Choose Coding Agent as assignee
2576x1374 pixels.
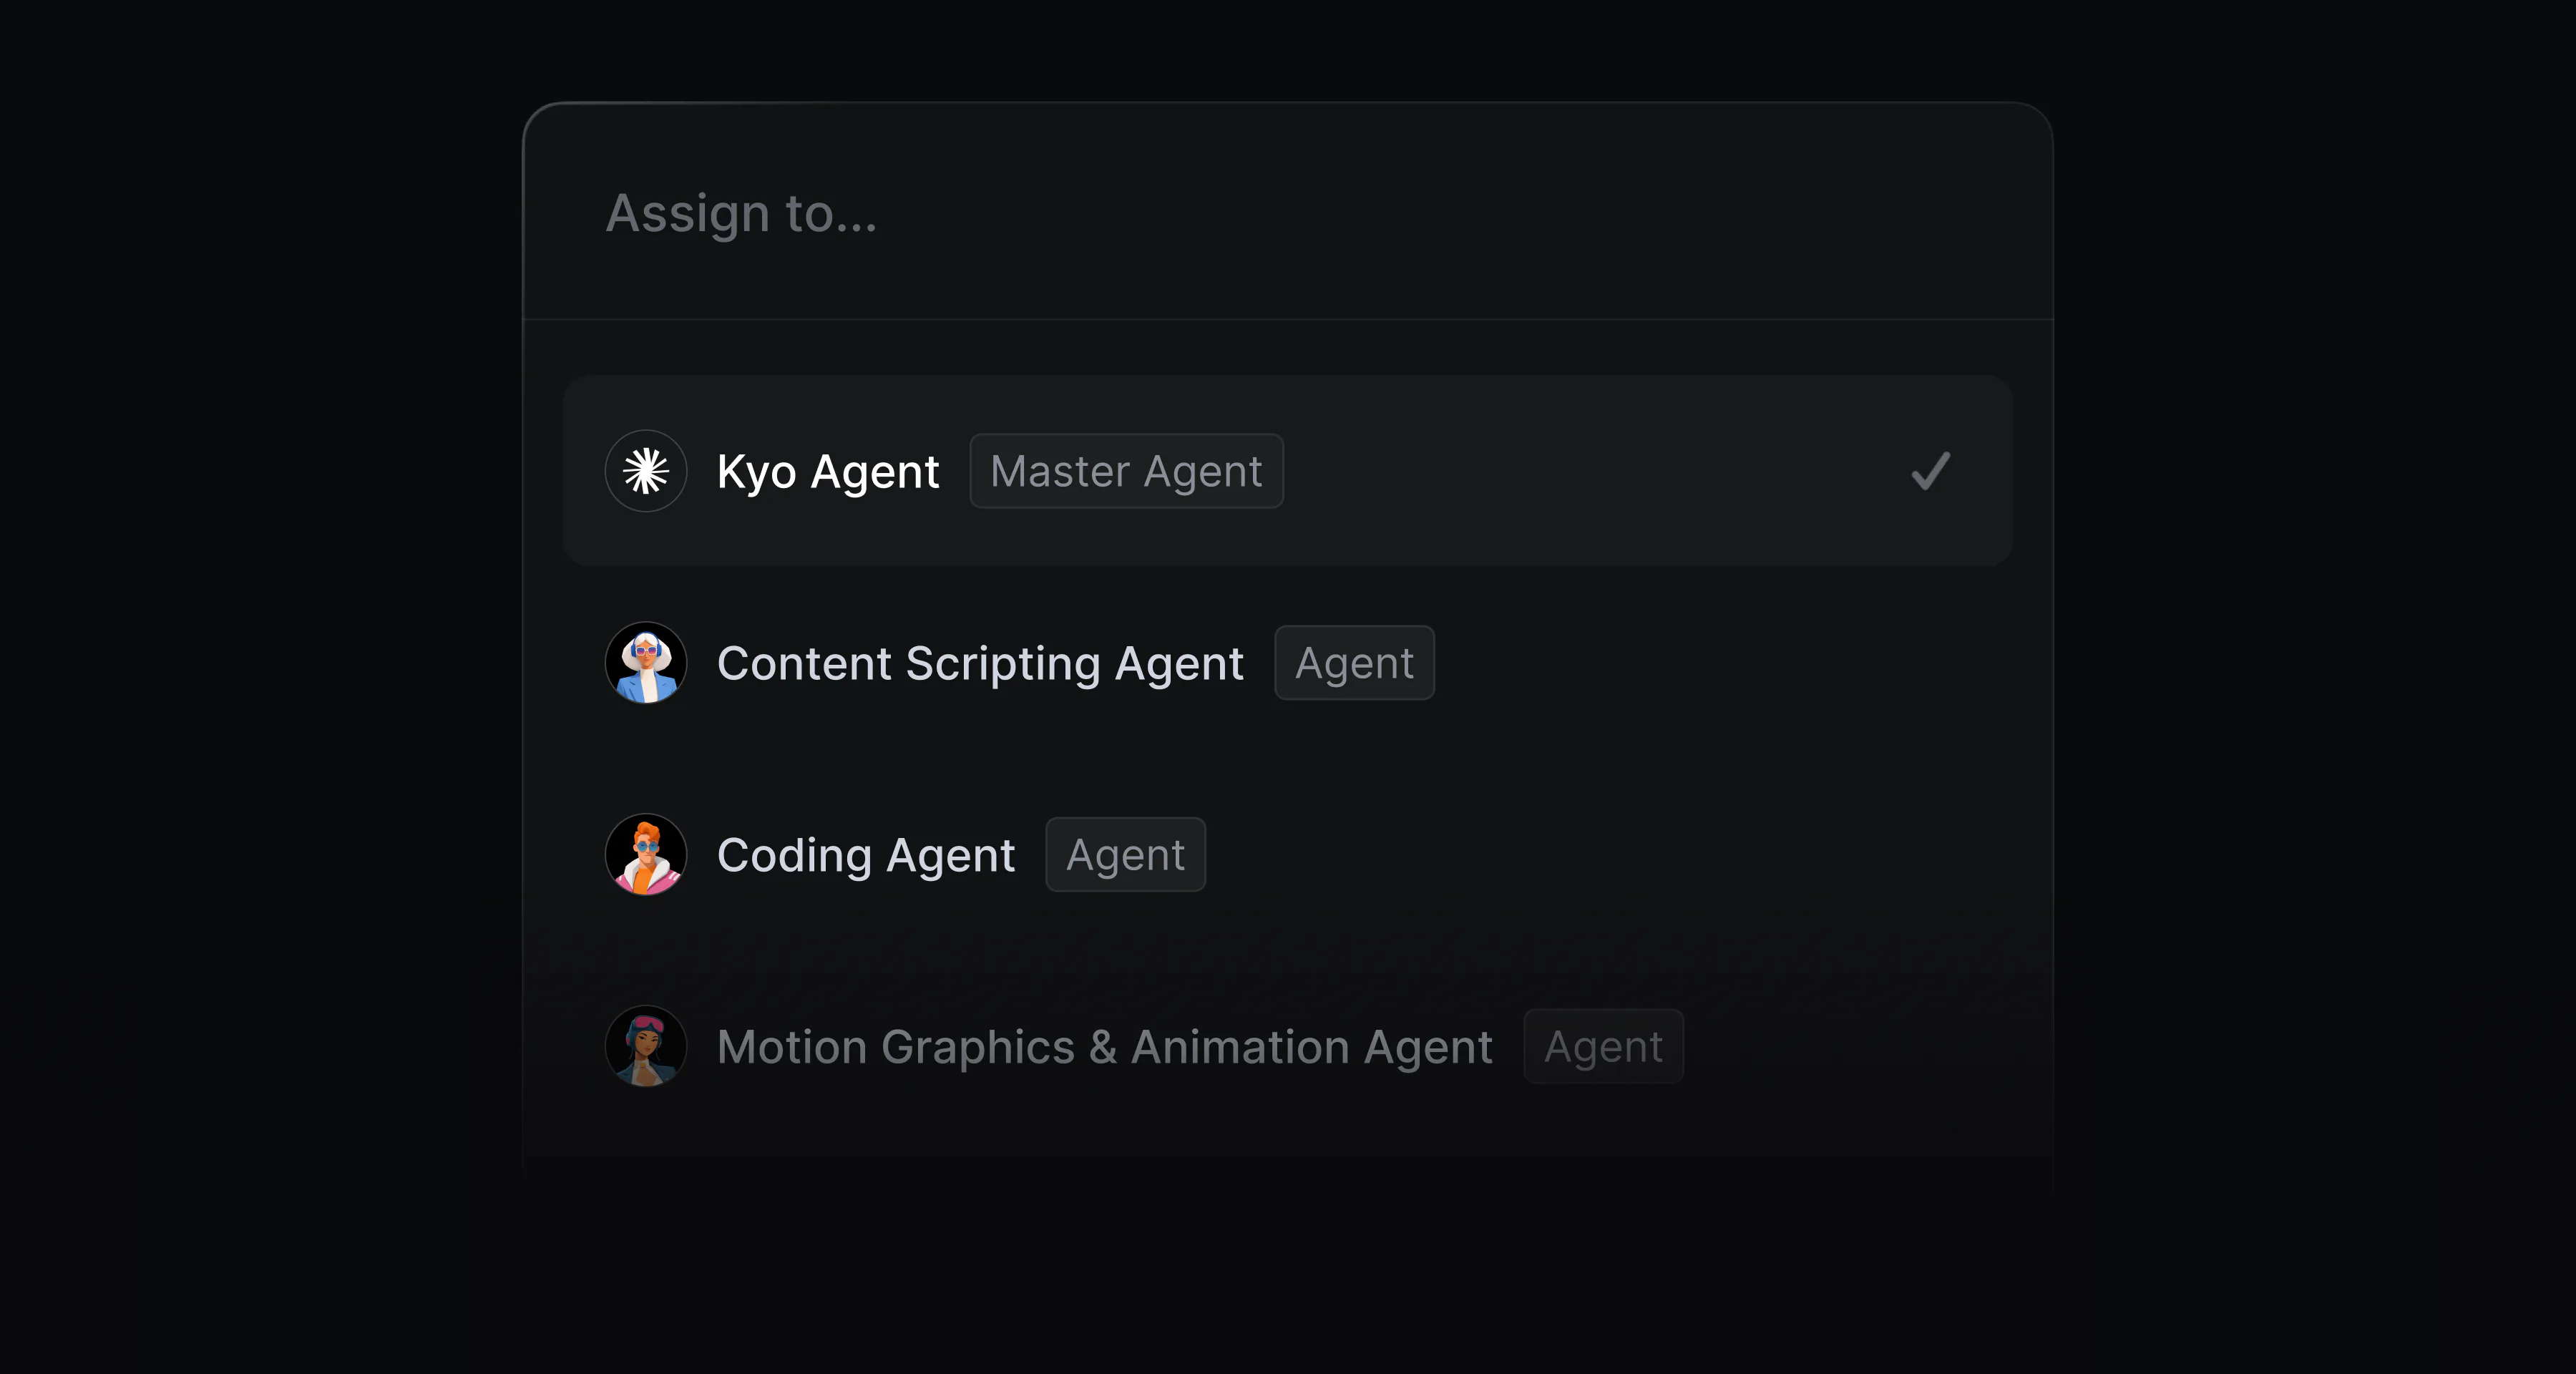tap(1288, 855)
